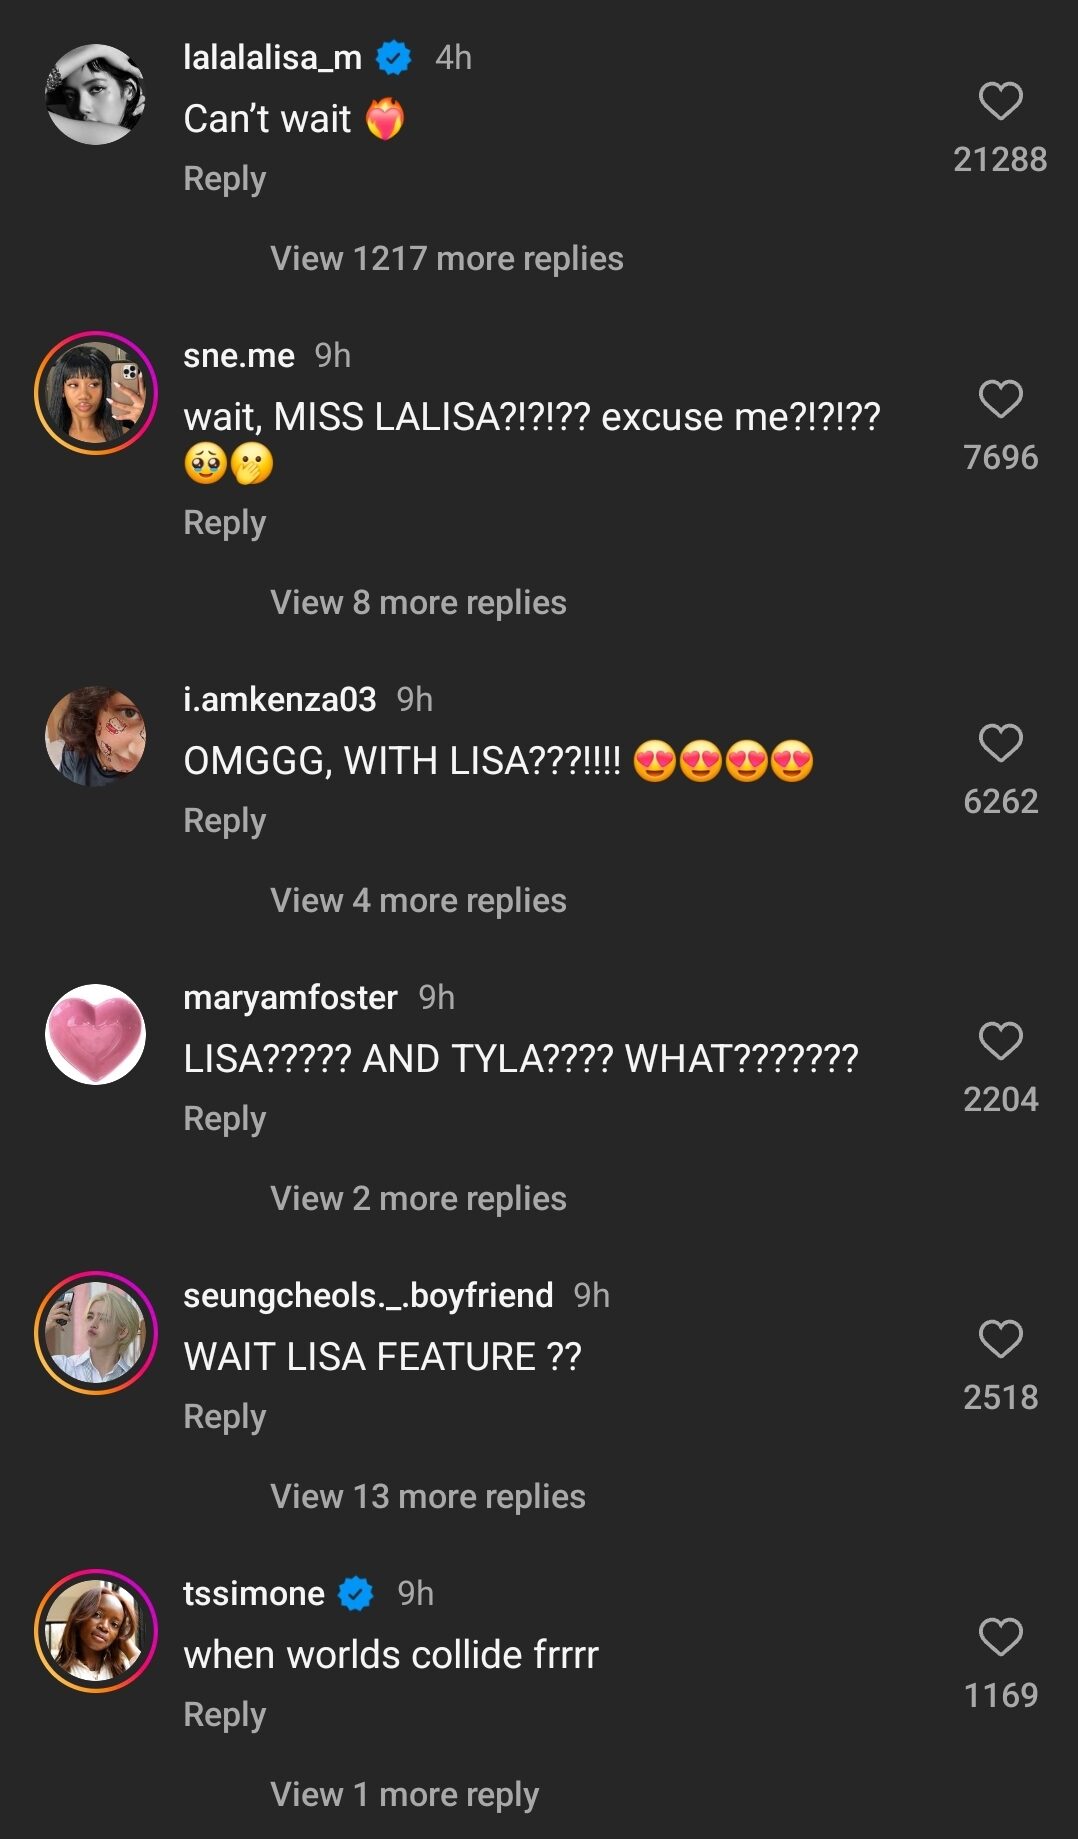Viewport: 1078px width, 1839px height.
Task: Expand 1217 more replies under lalalalisa_m
Action: [x=447, y=259]
